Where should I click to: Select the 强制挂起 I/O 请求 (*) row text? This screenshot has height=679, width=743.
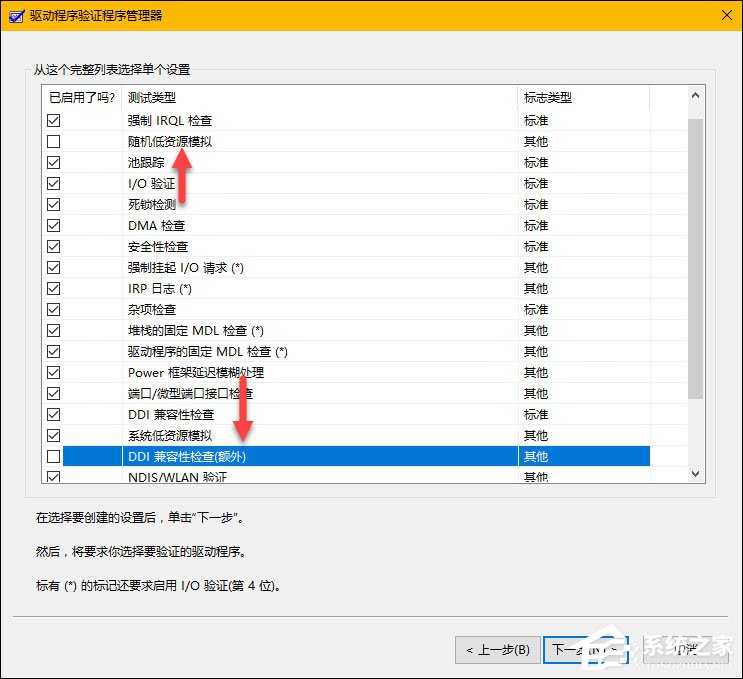coord(186,268)
